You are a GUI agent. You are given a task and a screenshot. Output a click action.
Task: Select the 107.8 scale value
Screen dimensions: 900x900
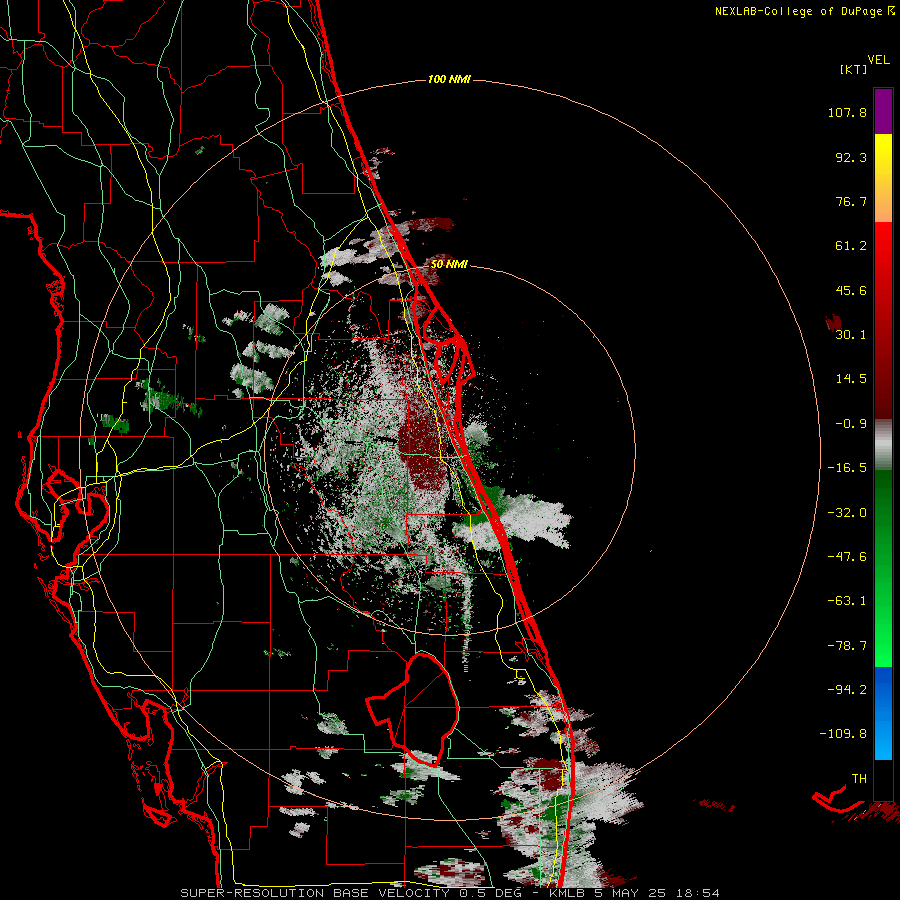[x=847, y=112]
